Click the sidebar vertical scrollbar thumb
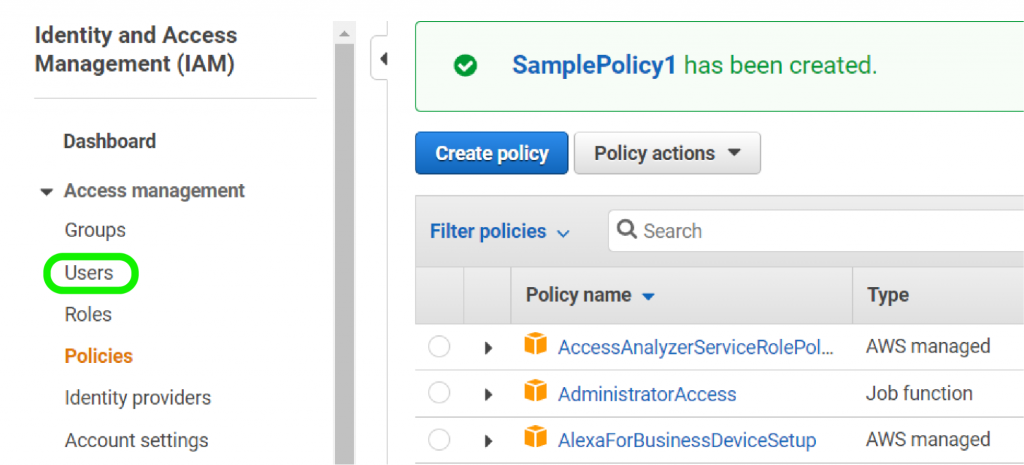Image resolution: width=1024 pixels, height=465 pixels. pyautogui.click(x=344, y=253)
